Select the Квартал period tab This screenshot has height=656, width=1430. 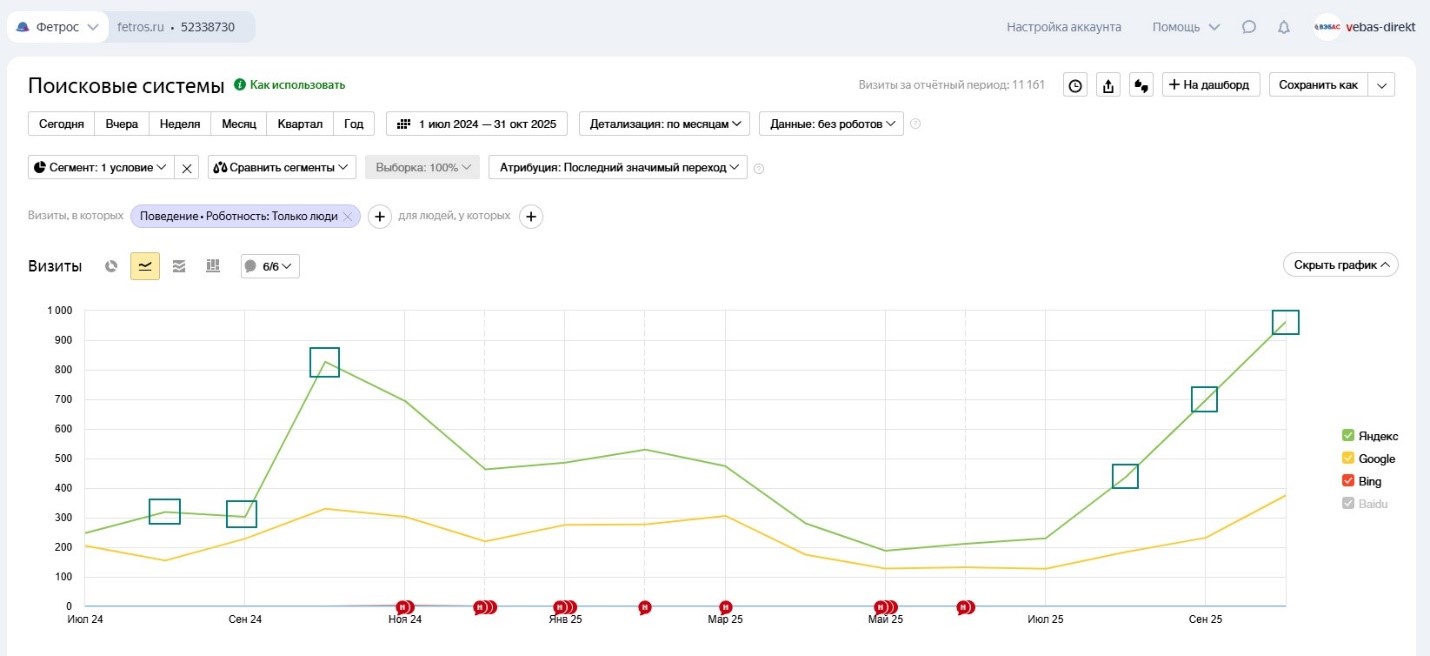click(299, 124)
